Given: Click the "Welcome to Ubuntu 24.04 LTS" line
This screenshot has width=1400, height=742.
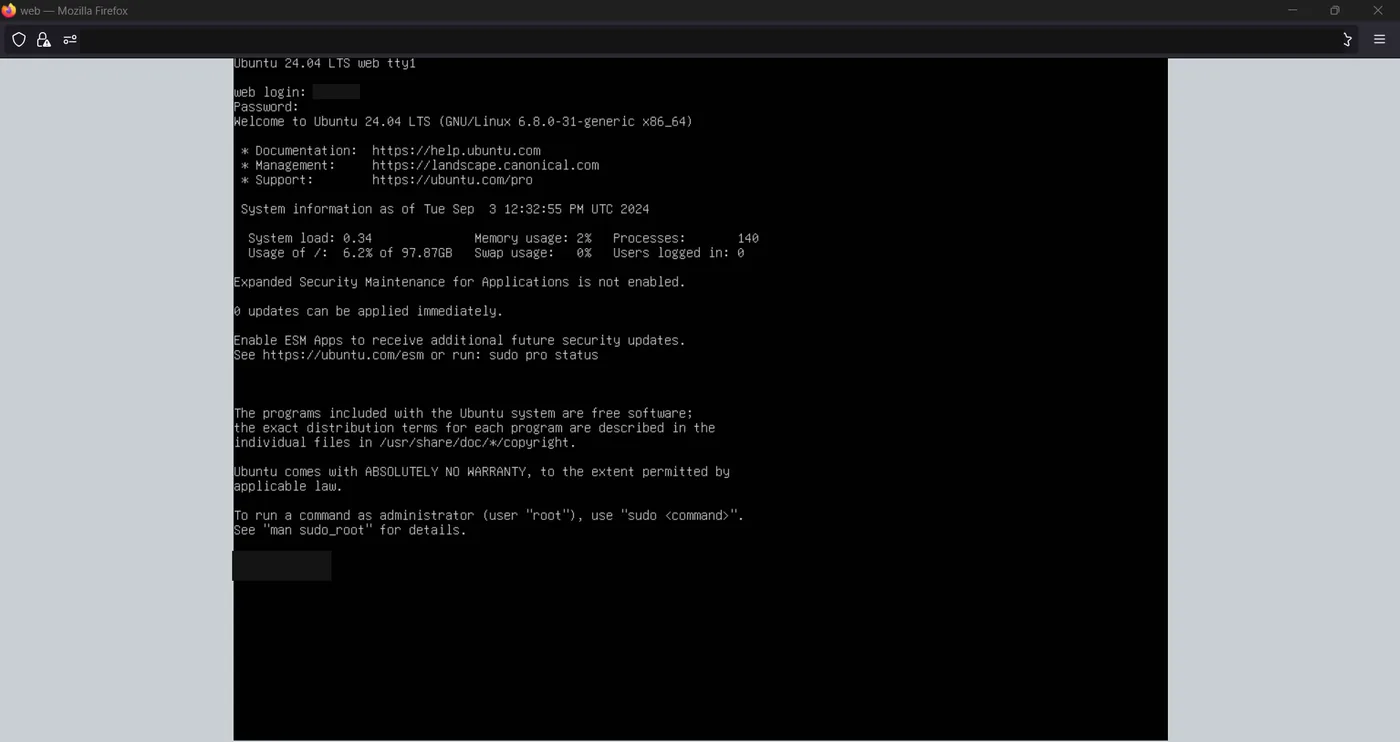Looking at the screenshot, I should click(463, 122).
